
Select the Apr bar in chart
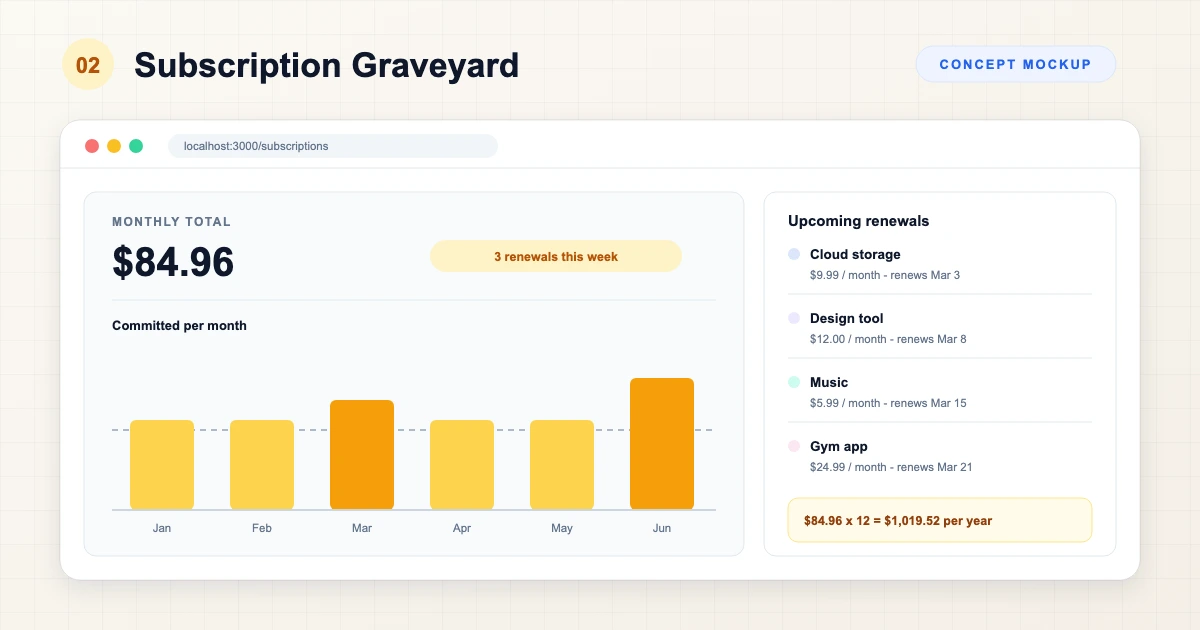coord(462,465)
